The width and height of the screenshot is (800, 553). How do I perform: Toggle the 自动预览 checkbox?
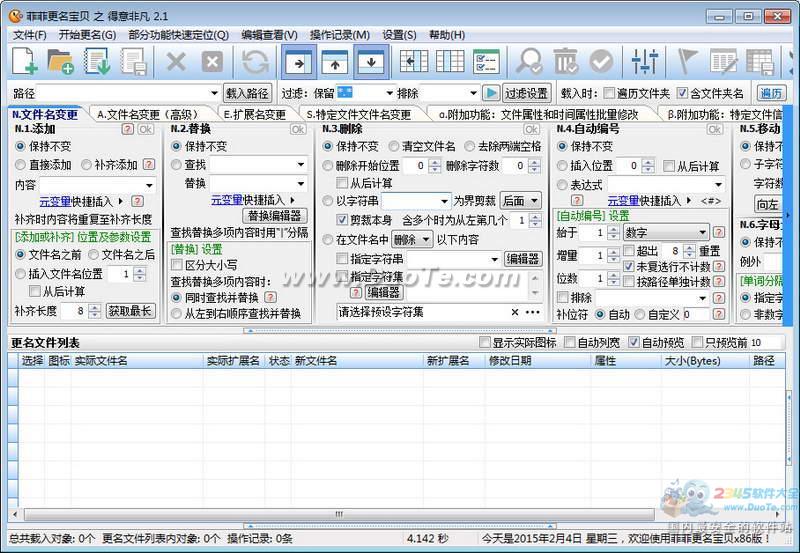pyautogui.click(x=634, y=342)
